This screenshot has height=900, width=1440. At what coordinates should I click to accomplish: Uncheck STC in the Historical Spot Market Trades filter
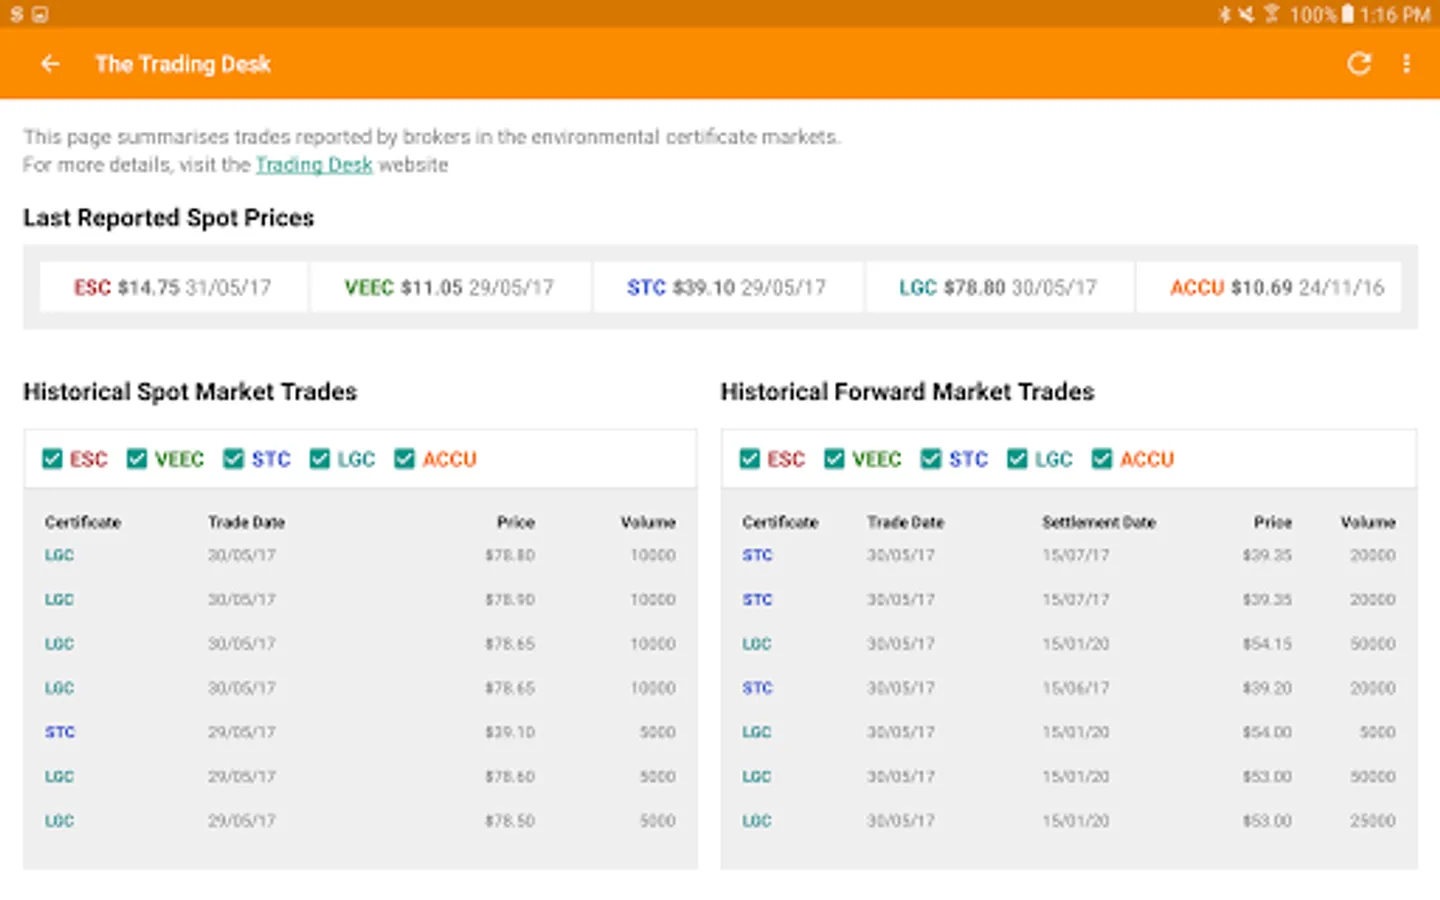233,459
